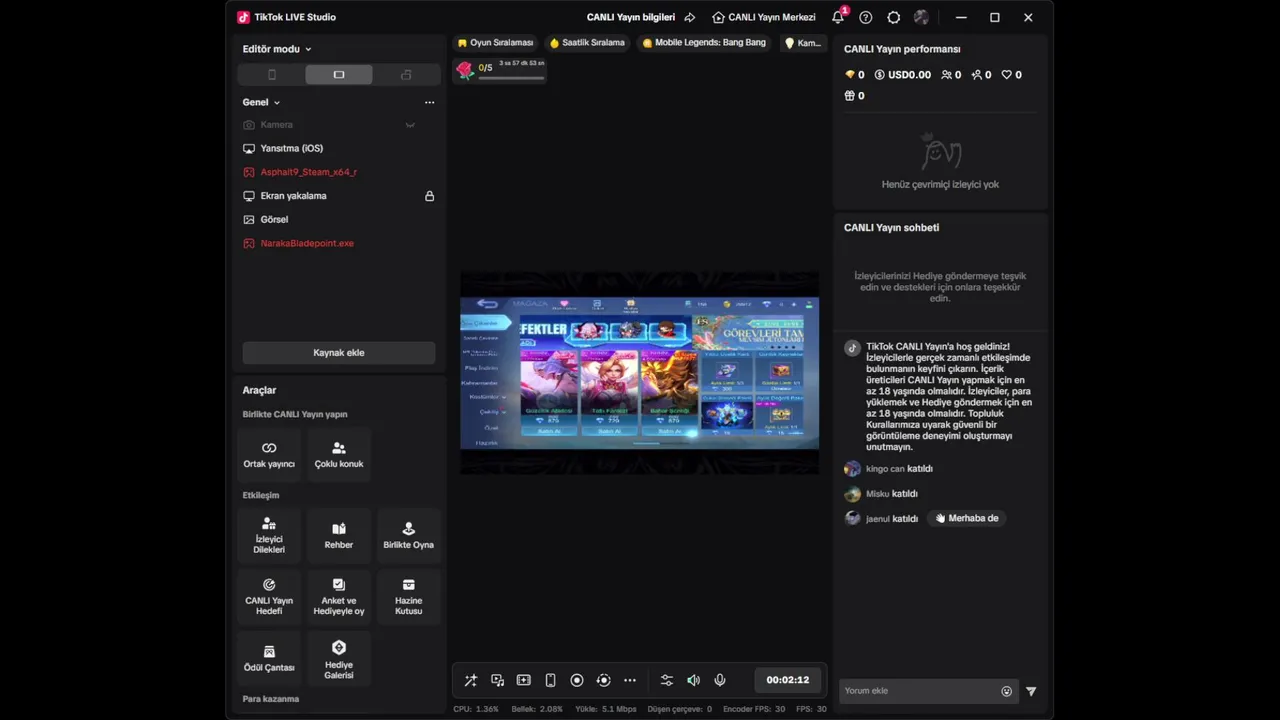Screen dimensions: 1280x720
Task: Open the help question mark icon
Action: coord(866,17)
